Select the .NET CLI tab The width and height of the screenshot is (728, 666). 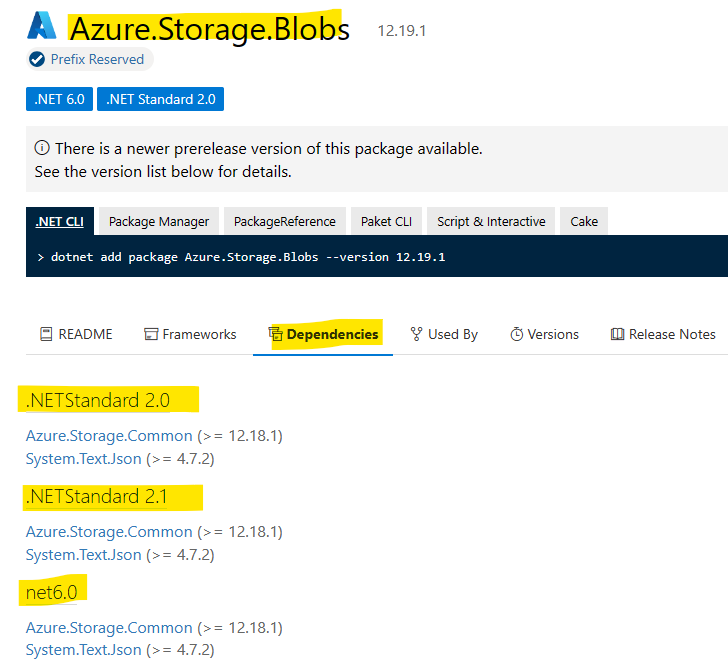pyautogui.click(x=60, y=222)
